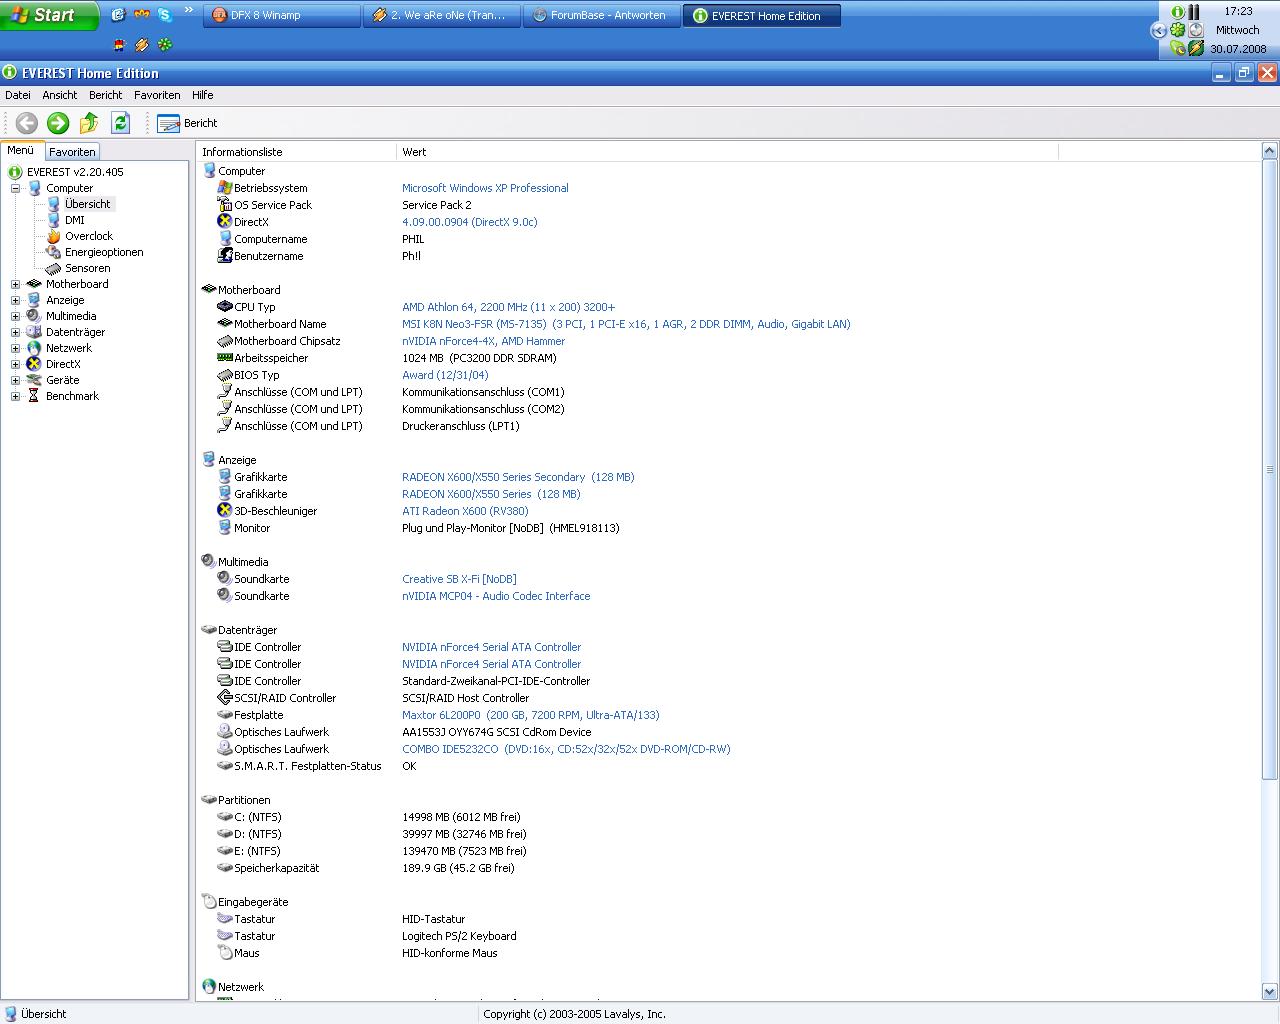Expand the Datenträger tree node

coord(15,332)
